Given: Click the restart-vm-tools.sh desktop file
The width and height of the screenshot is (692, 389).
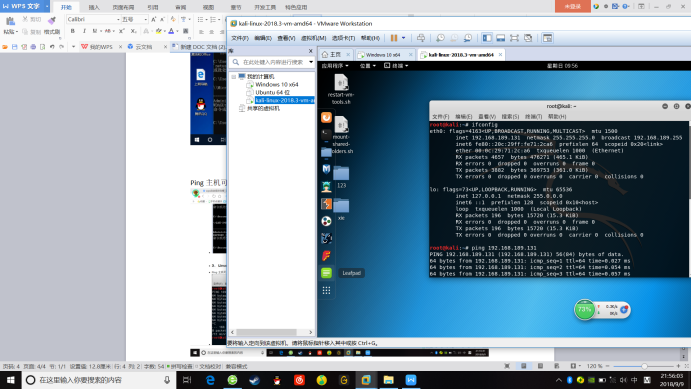Looking at the screenshot, I should (x=341, y=90).
